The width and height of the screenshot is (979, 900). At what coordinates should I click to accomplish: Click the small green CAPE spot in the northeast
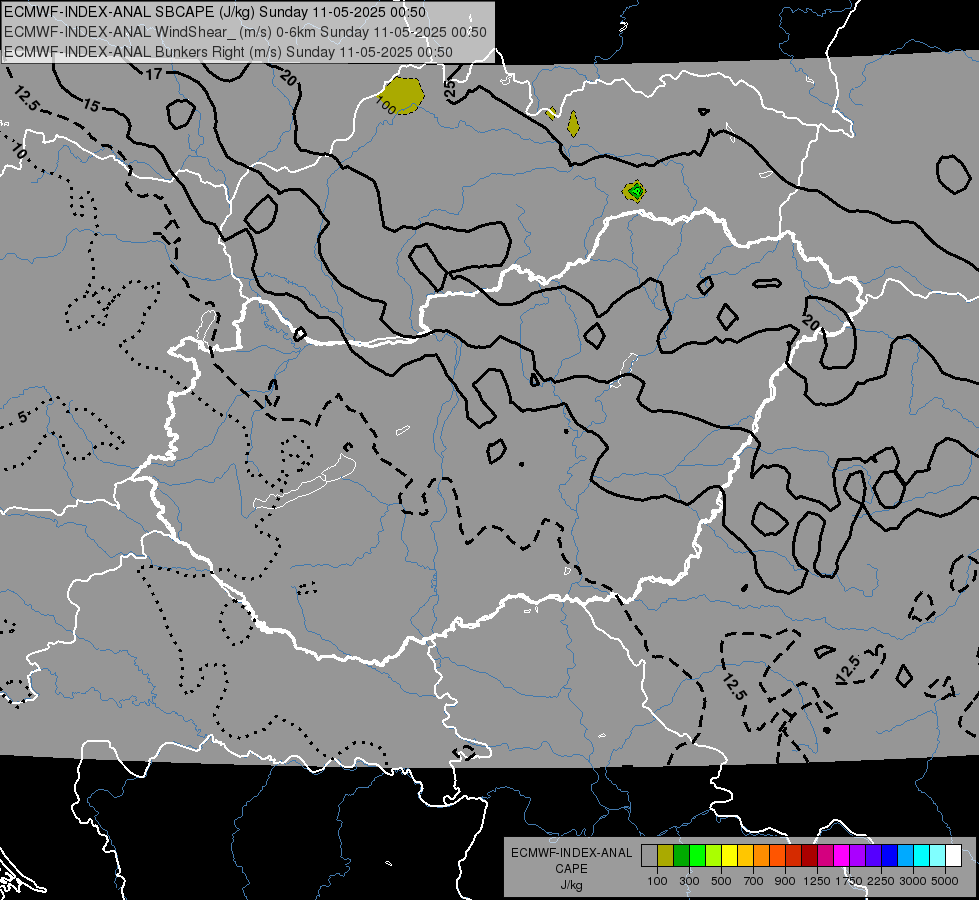[x=635, y=191]
